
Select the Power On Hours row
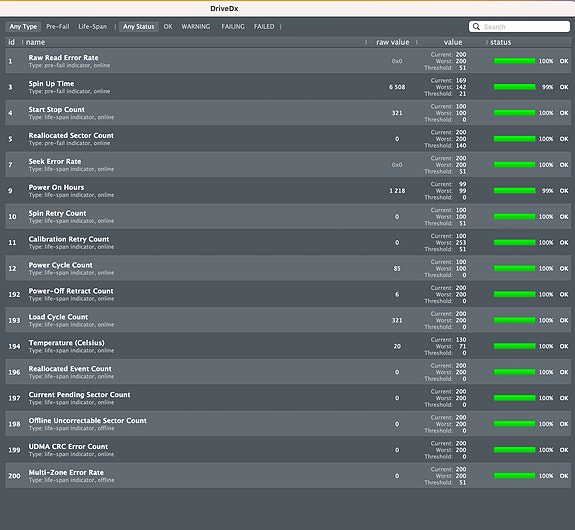(x=288, y=190)
